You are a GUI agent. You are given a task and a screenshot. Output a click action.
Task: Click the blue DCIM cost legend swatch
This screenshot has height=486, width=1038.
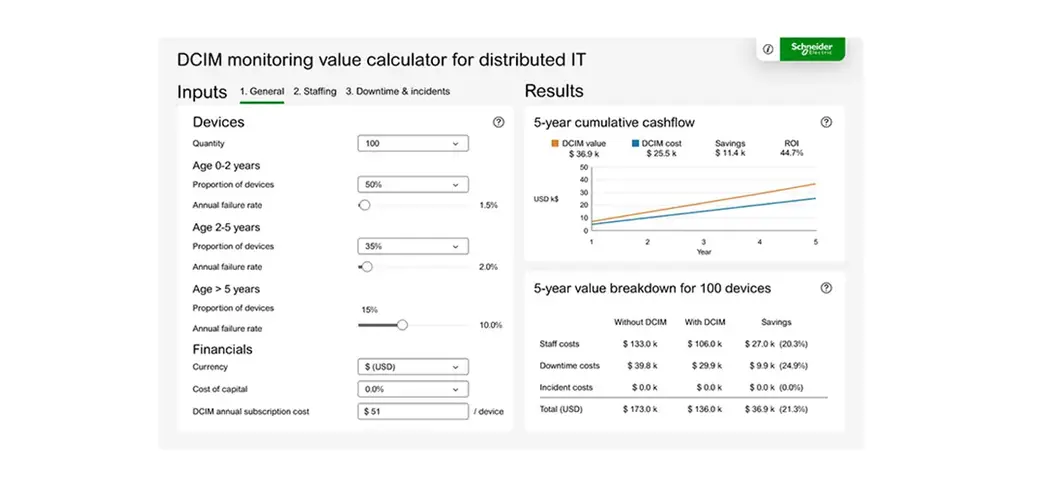pyautogui.click(x=636, y=144)
